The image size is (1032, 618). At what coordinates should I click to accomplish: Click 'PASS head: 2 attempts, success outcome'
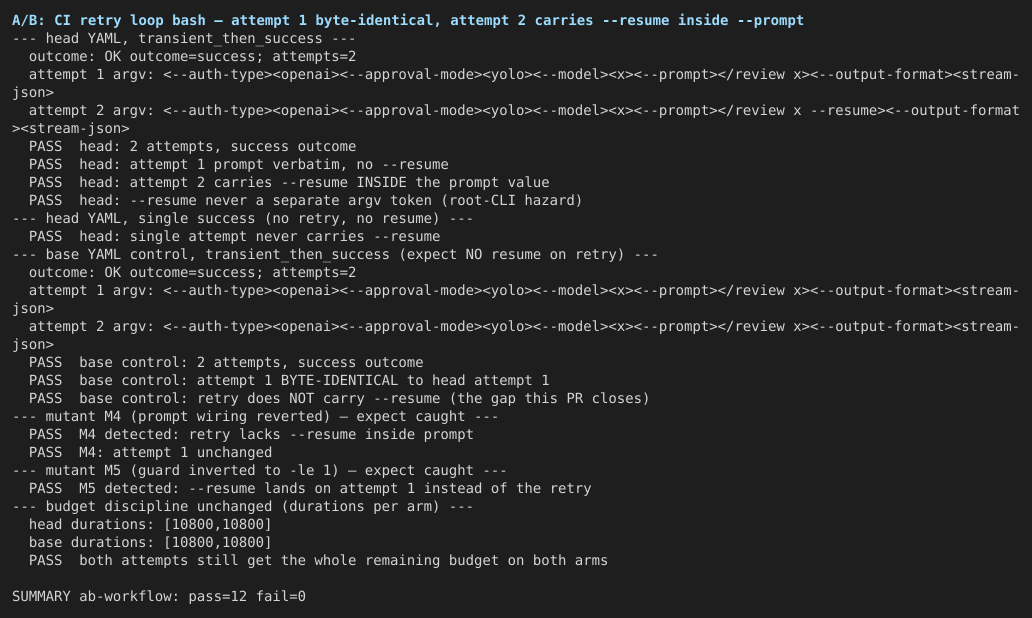192,146
